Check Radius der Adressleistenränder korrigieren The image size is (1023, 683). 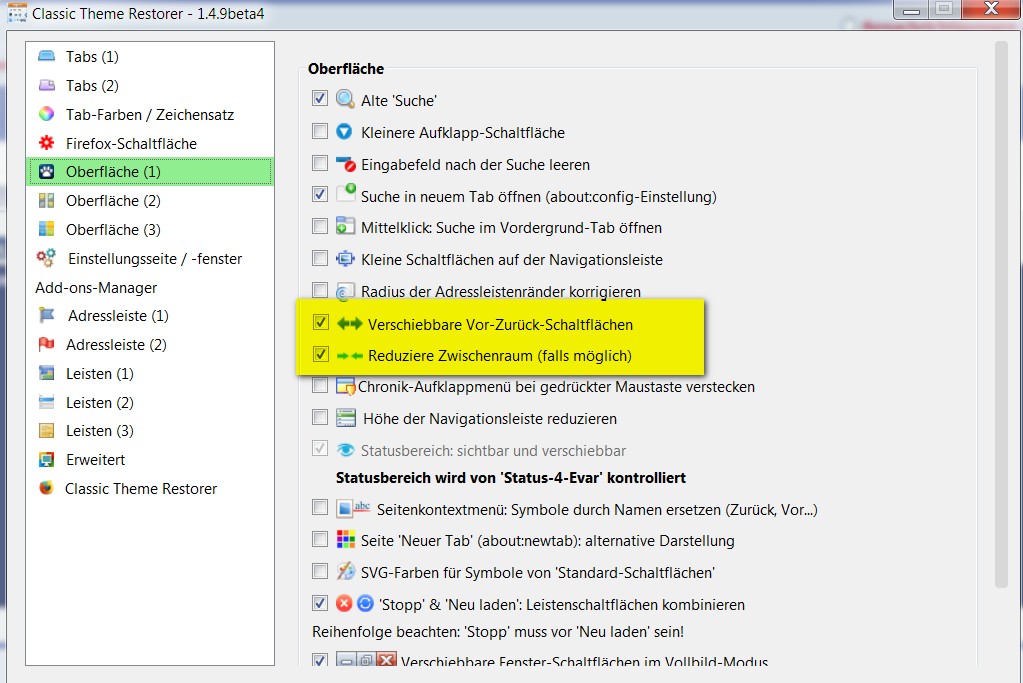click(x=320, y=290)
